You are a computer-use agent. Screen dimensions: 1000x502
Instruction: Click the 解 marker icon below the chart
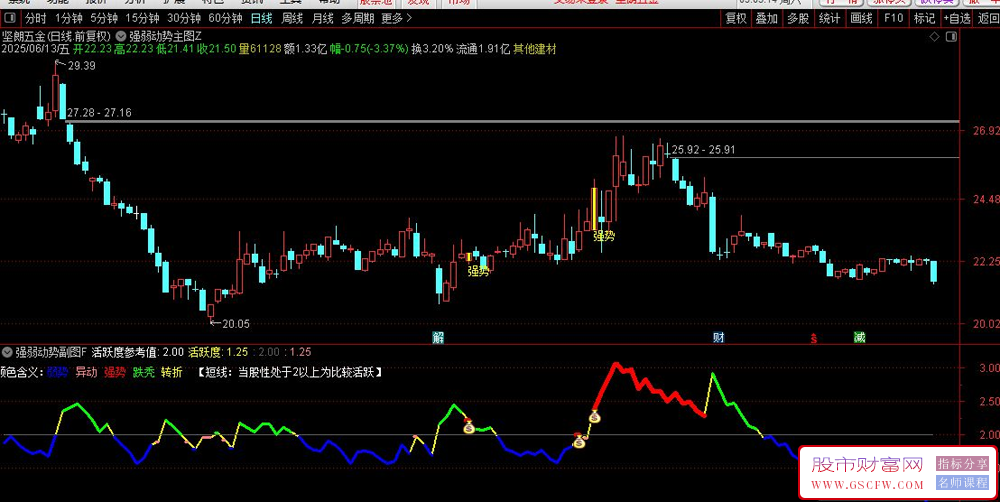click(x=438, y=337)
